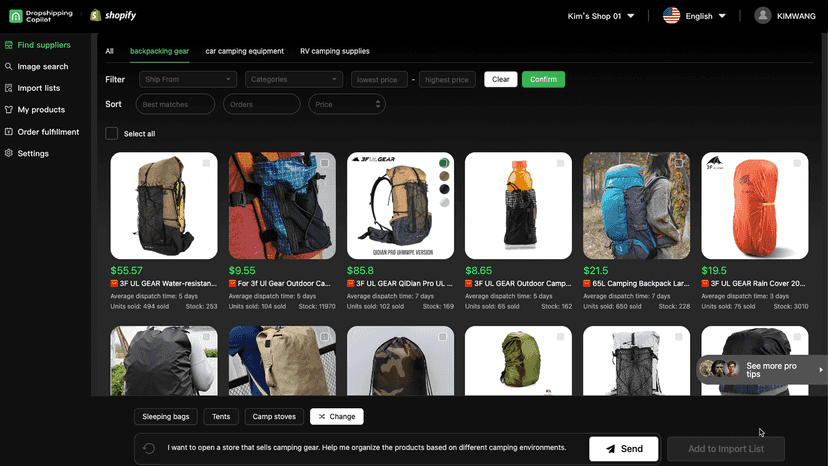Screen dimensions: 828x466
Task: Select the camouflage drawstring bag card checkbox
Action: [x=443, y=337]
